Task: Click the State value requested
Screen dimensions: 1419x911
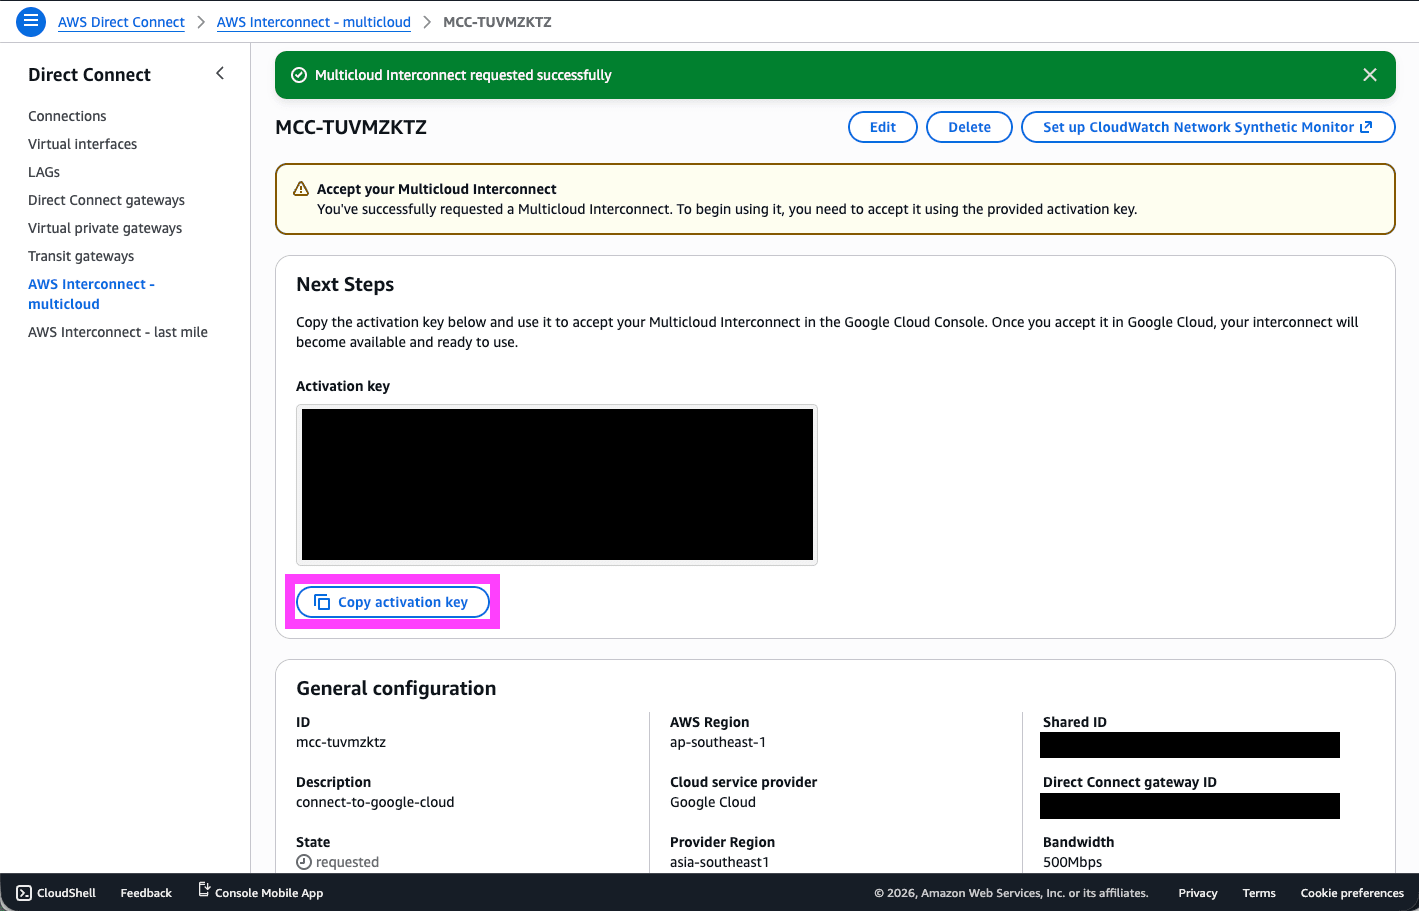Action: (347, 862)
